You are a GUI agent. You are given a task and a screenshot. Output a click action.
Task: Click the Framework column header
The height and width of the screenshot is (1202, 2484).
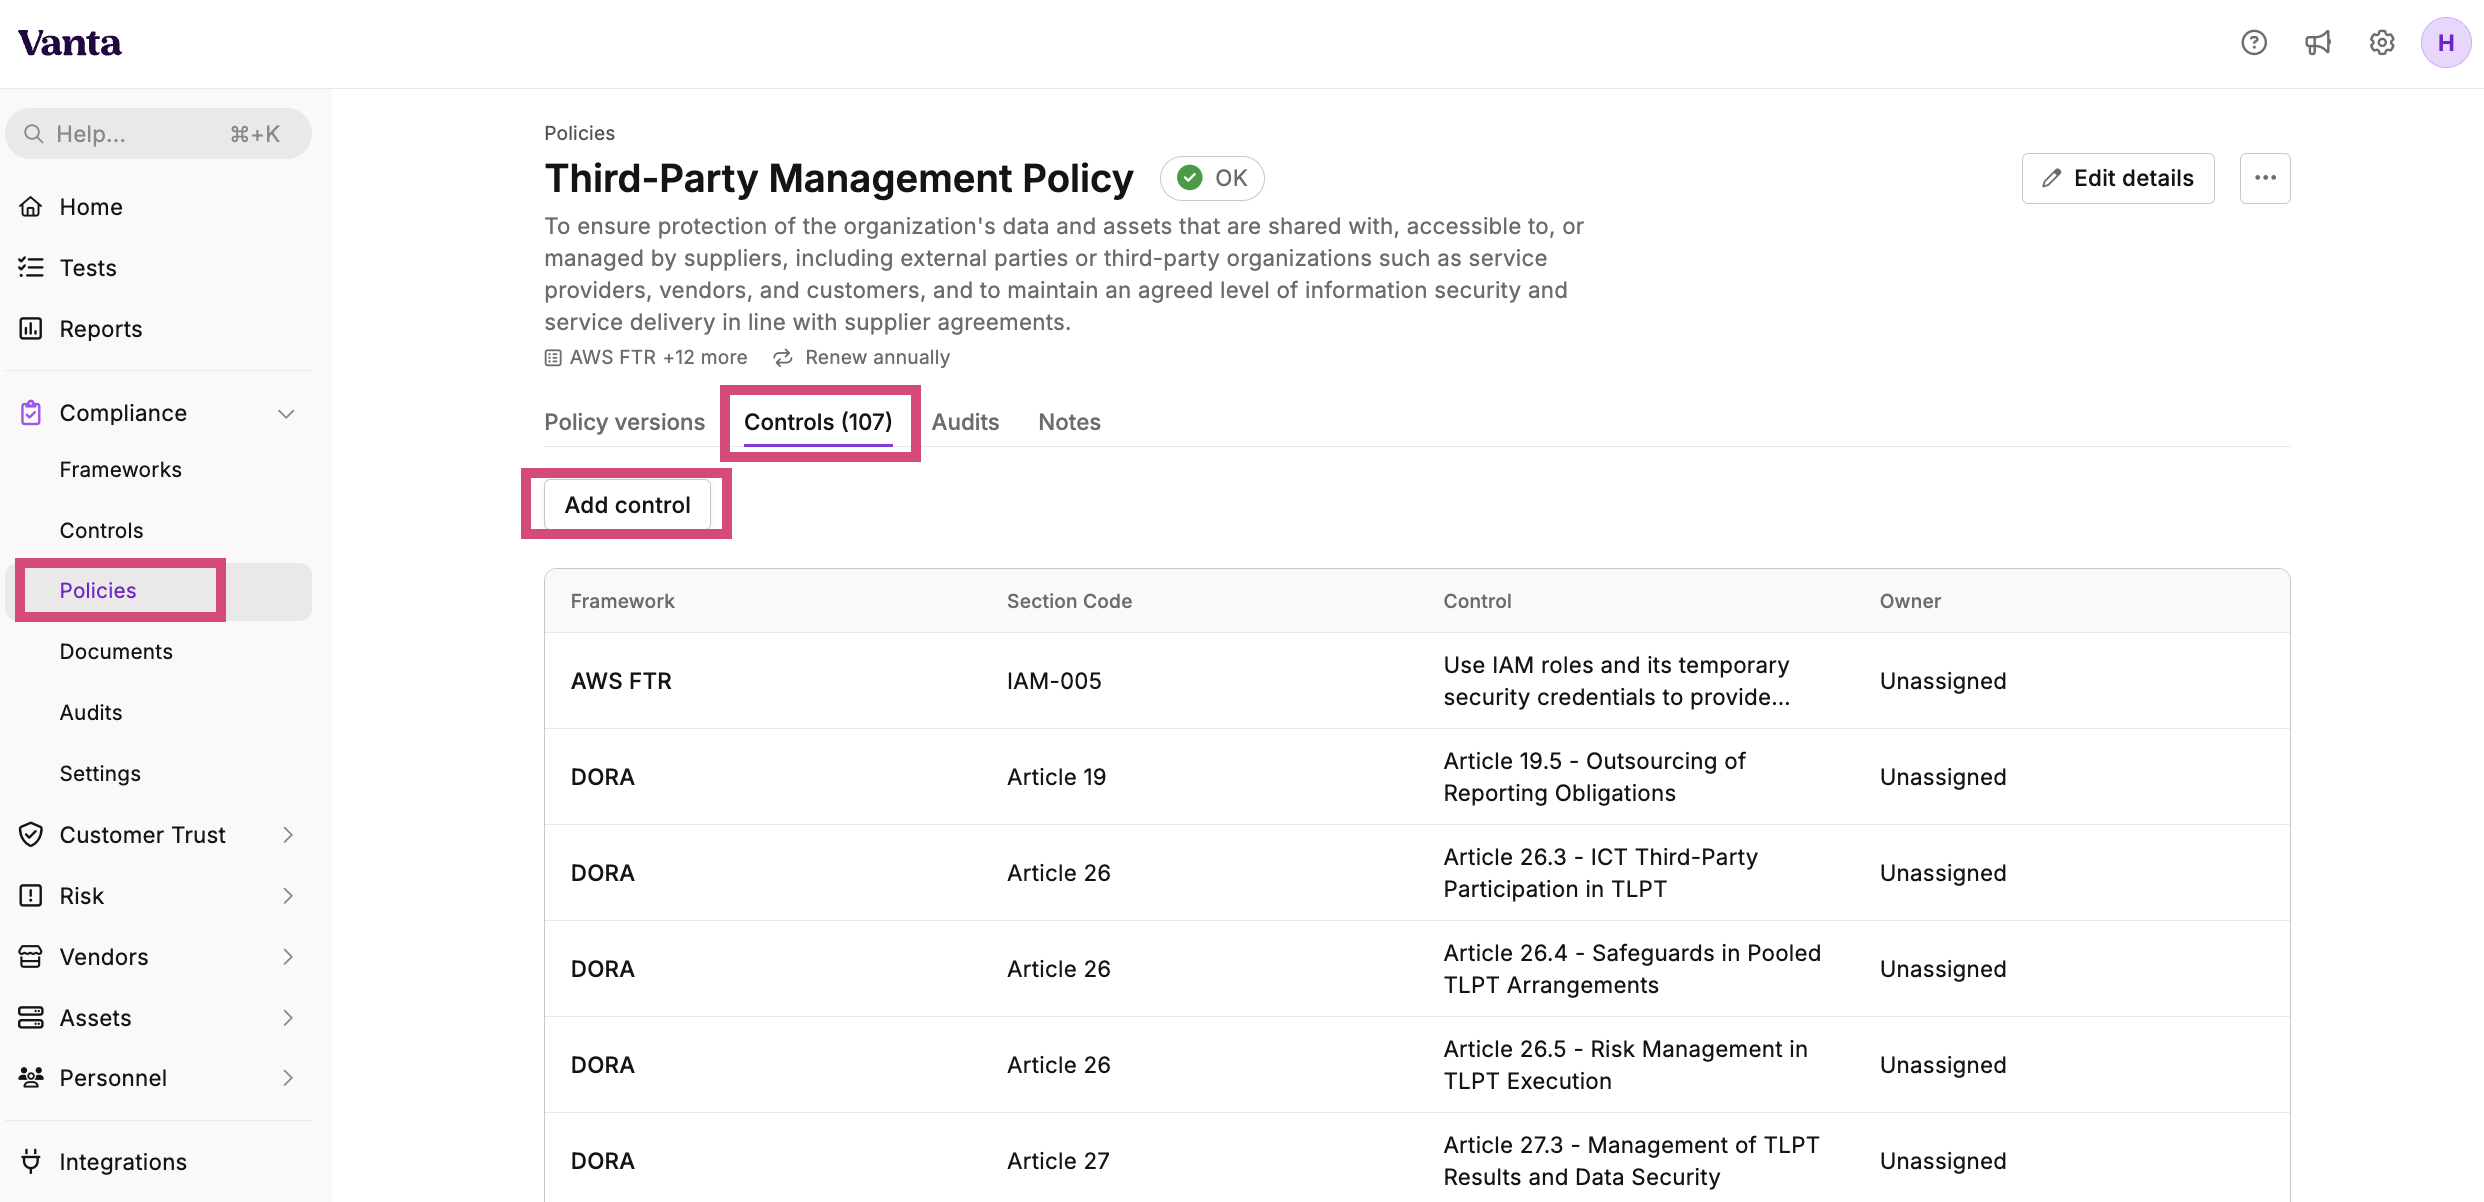coord(622,601)
